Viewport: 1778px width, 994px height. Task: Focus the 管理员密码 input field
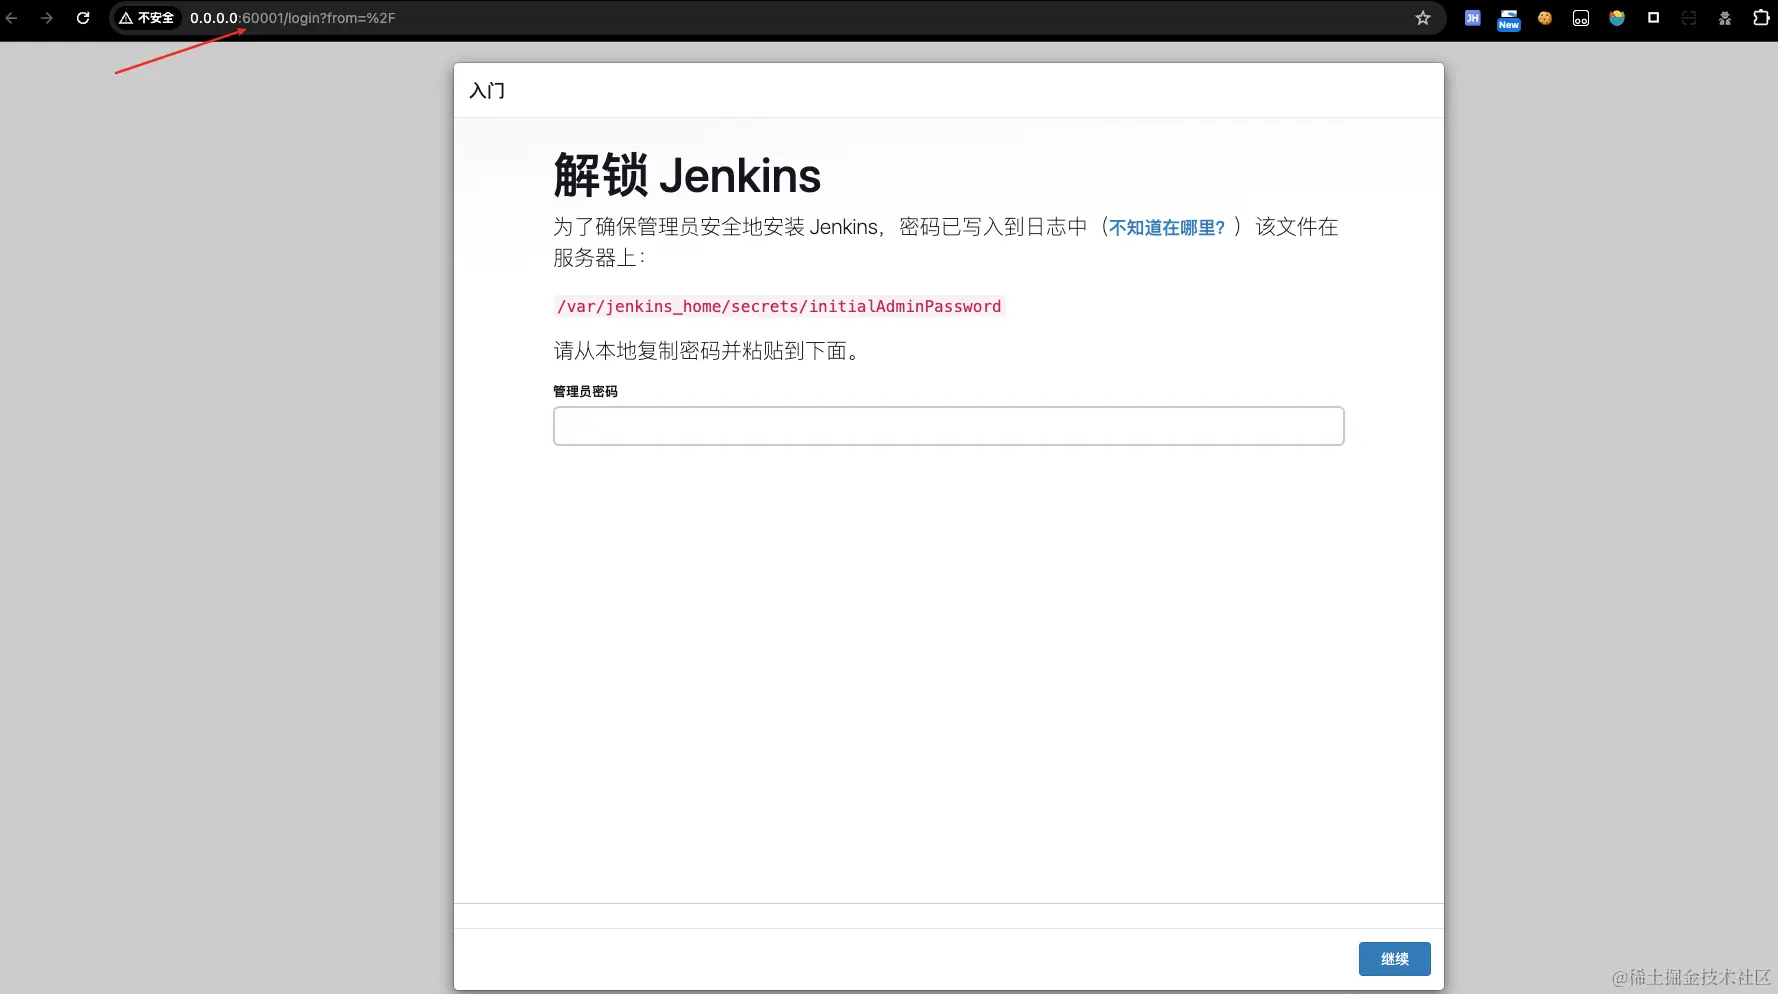[x=948, y=426]
